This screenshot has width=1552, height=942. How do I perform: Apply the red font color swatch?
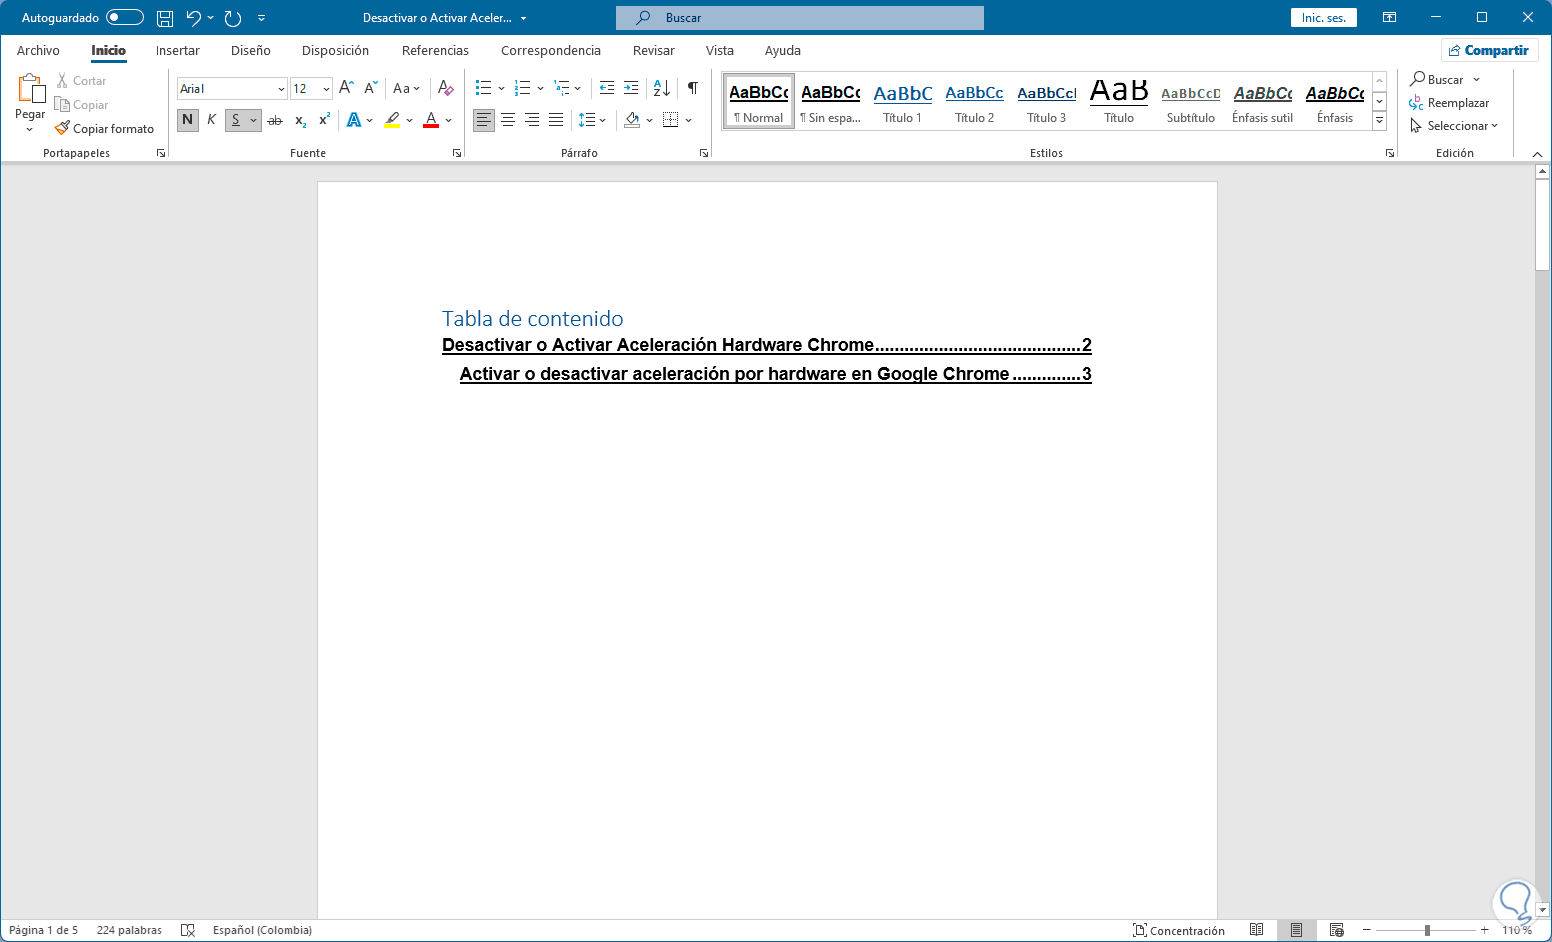(x=431, y=120)
